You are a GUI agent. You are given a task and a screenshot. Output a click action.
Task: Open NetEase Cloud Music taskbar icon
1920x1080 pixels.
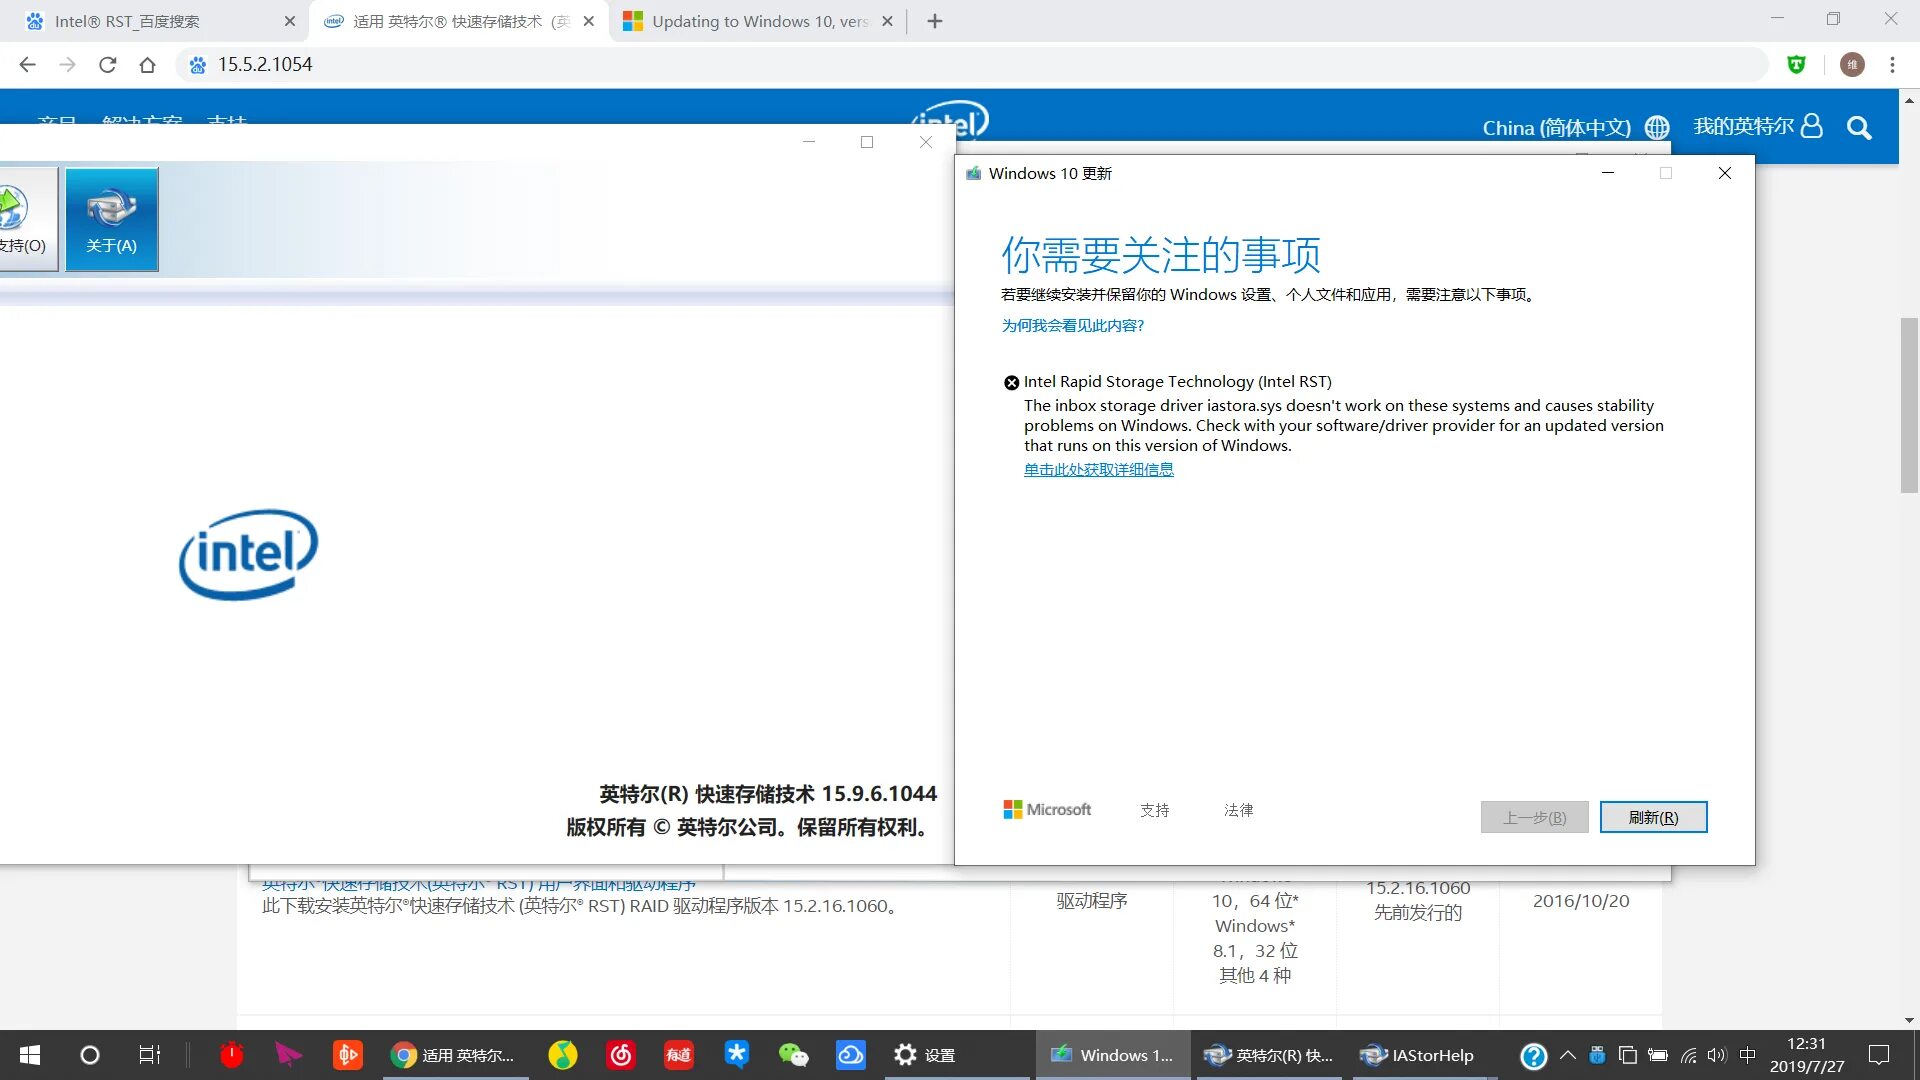click(621, 1054)
